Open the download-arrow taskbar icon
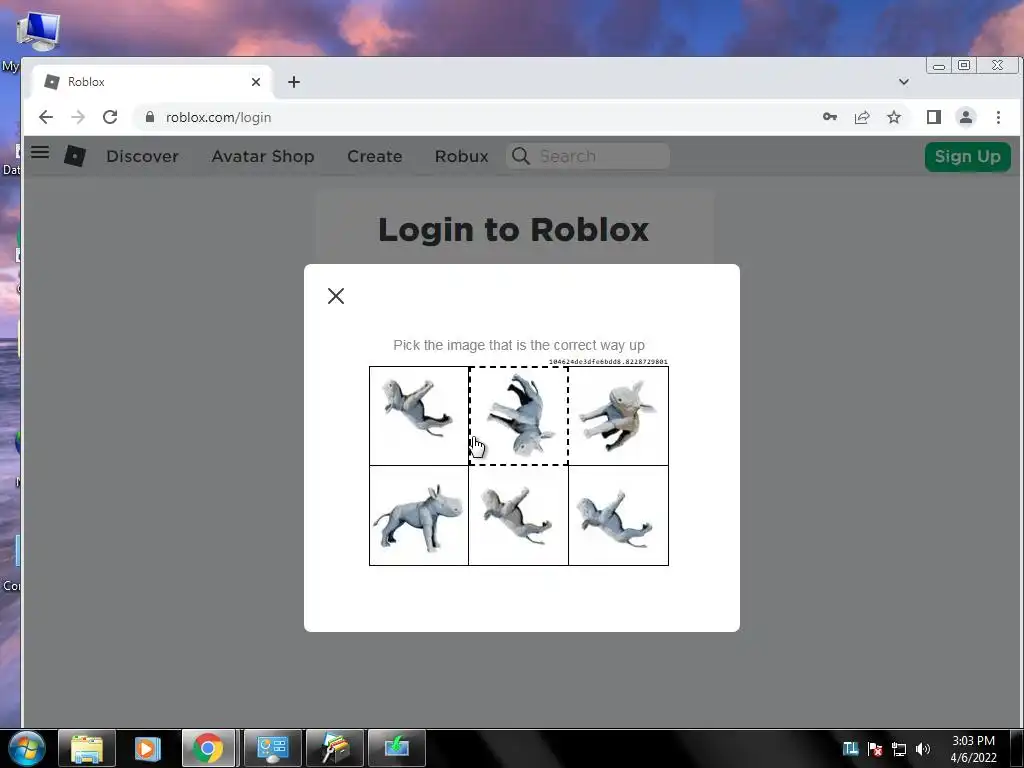The height and width of the screenshot is (768, 1024). coord(396,748)
